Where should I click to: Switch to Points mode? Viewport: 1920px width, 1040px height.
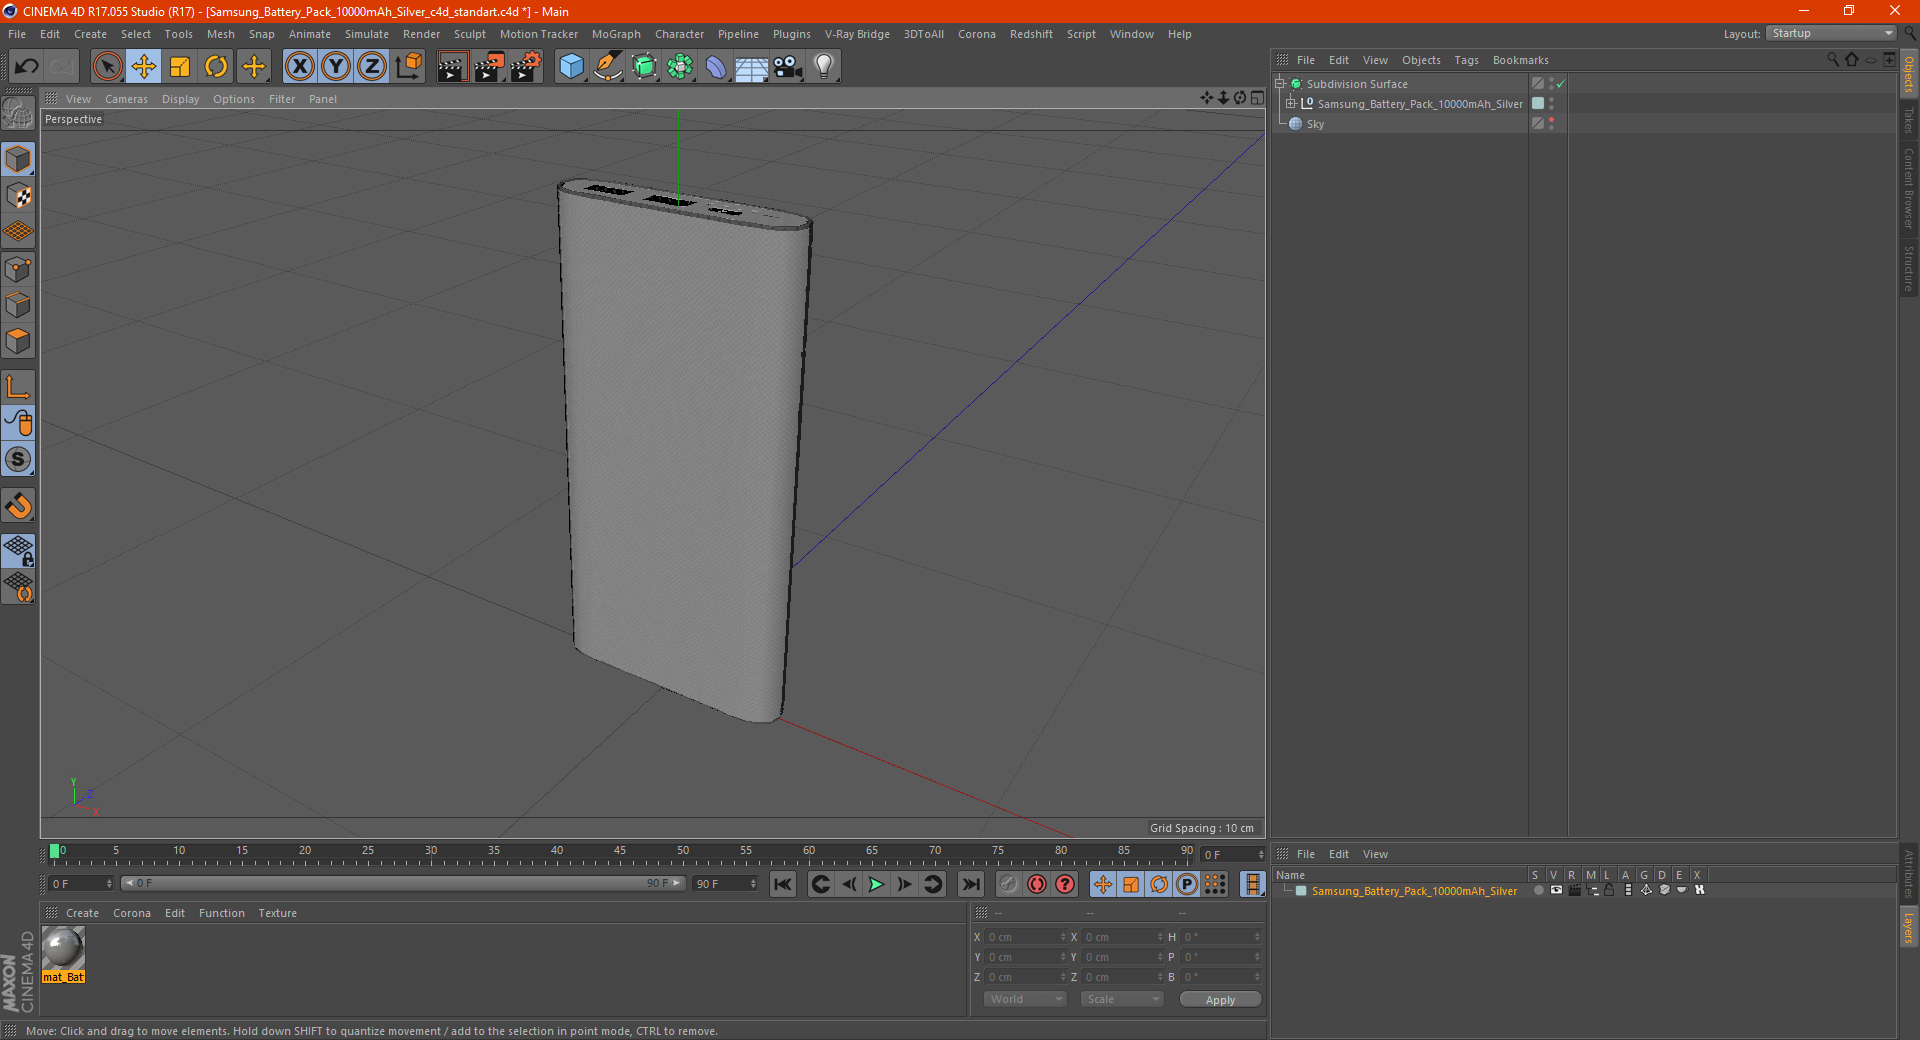coord(18,269)
